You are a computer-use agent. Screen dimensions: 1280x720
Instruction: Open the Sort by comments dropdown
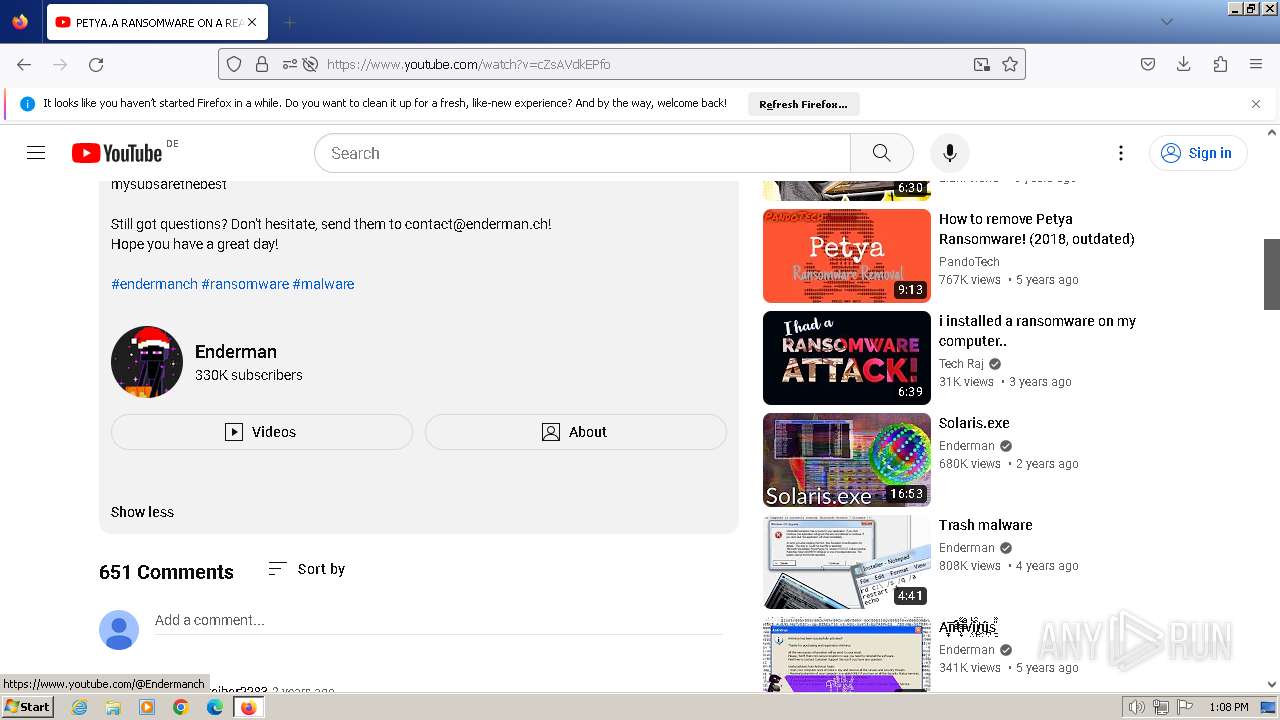[307, 569]
